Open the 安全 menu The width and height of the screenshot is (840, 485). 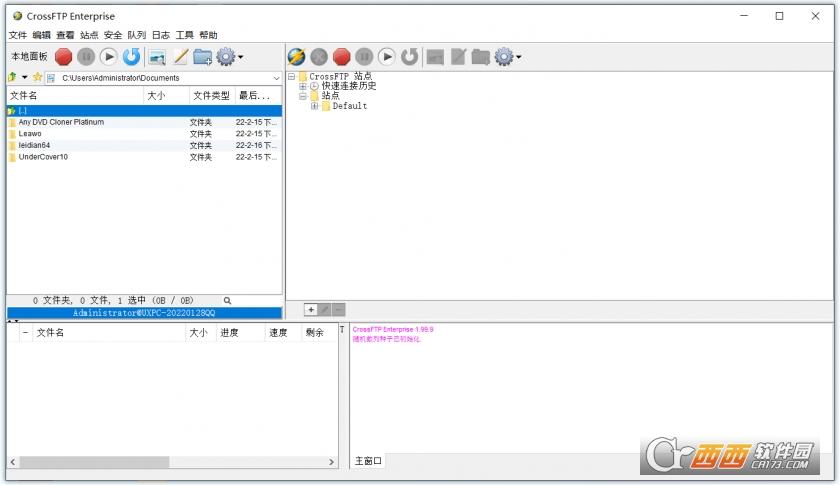coord(113,35)
